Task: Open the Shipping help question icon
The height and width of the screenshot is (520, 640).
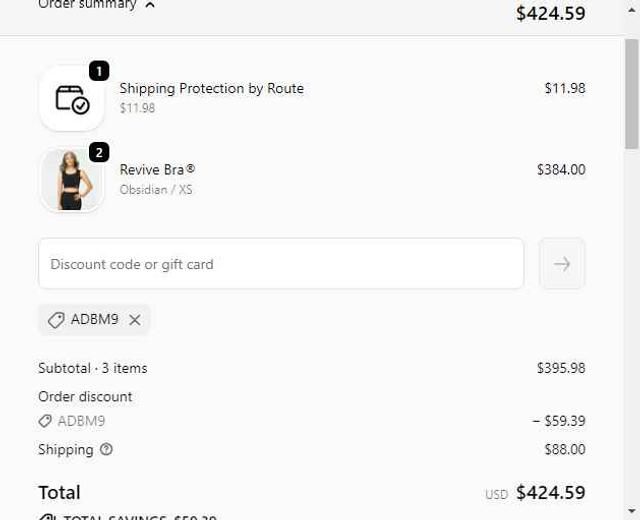Action: coord(107,449)
